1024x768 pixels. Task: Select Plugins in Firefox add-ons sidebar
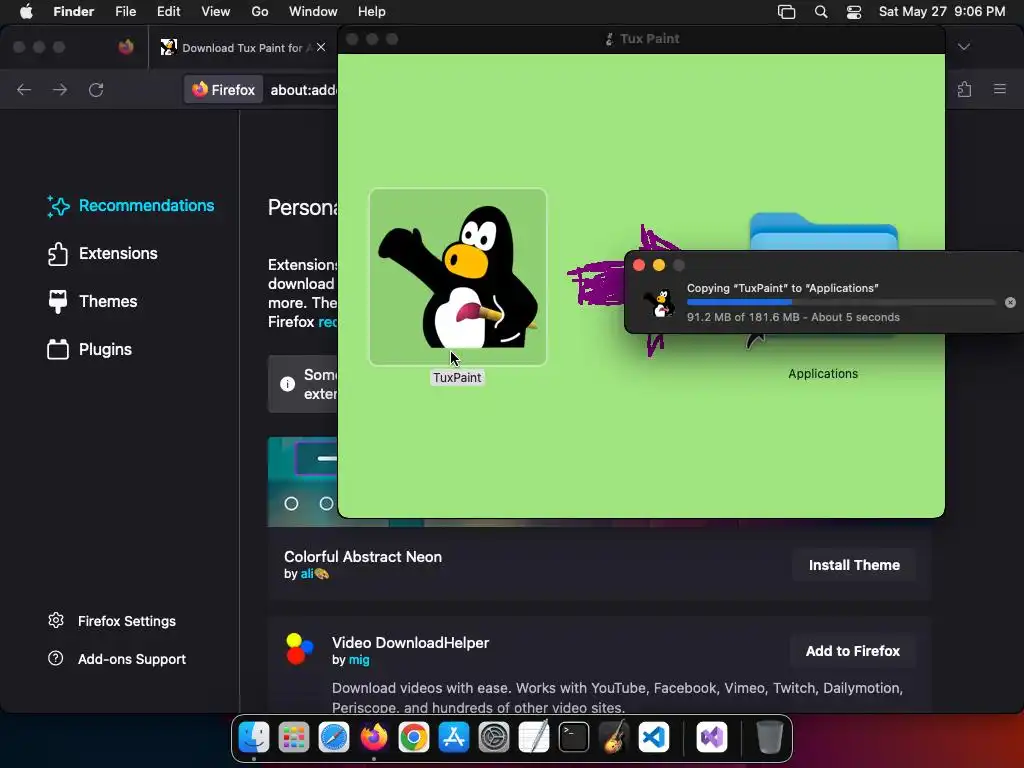tap(89, 349)
